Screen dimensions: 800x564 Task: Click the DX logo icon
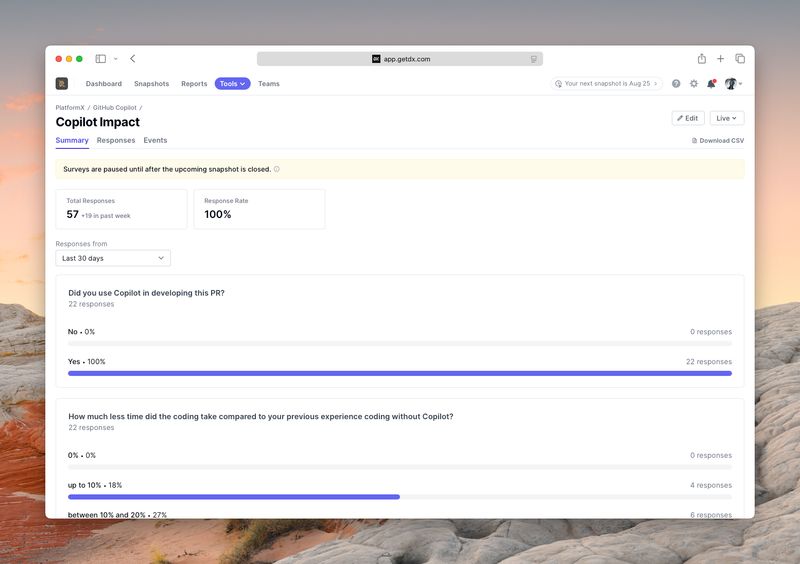62,84
